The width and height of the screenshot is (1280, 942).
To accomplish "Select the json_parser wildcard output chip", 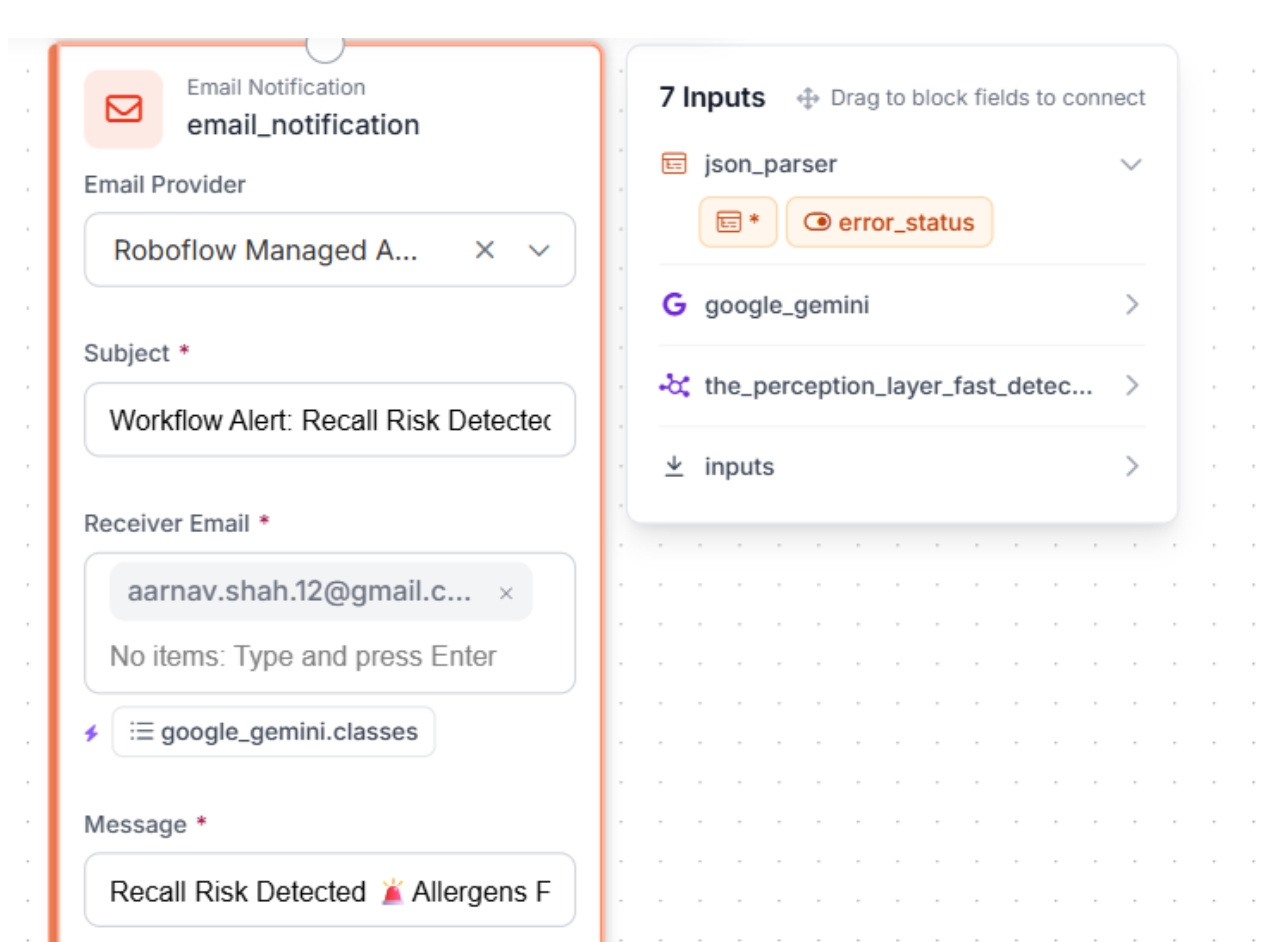I will click(x=737, y=222).
